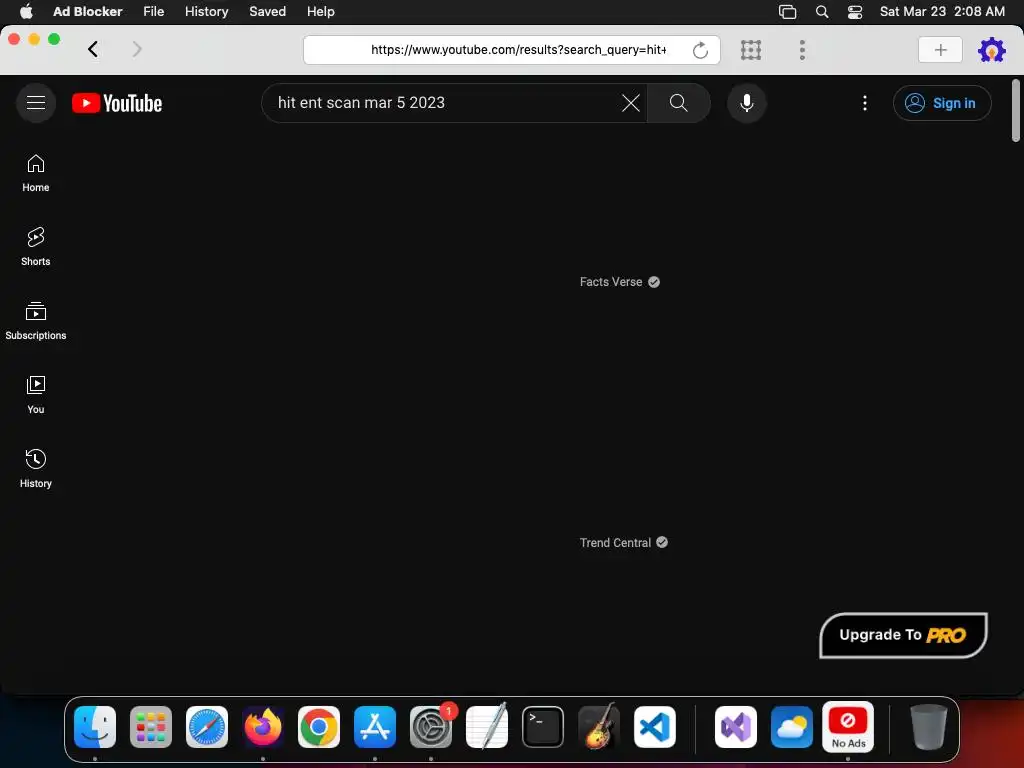Open System Settings from the Dock
Viewport: 1024px width, 768px height.
pyautogui.click(x=431, y=727)
